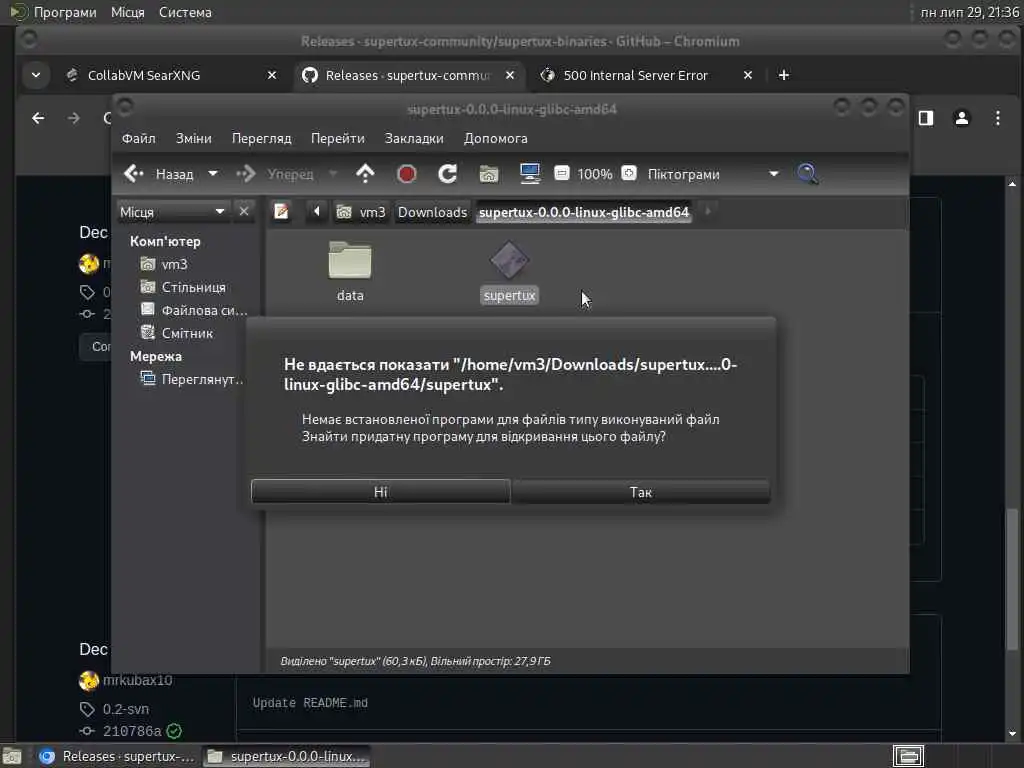Reset zoom via the 100% label
The image size is (1024, 768).
595,174
